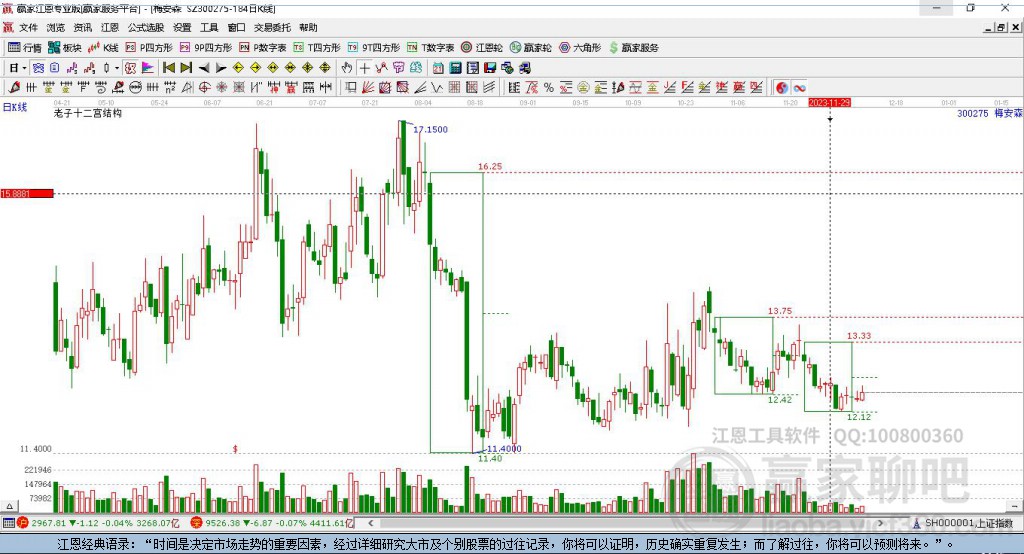Select the red pencil drawing tool
Screen dimensions: 1024x554
[x=14, y=88]
